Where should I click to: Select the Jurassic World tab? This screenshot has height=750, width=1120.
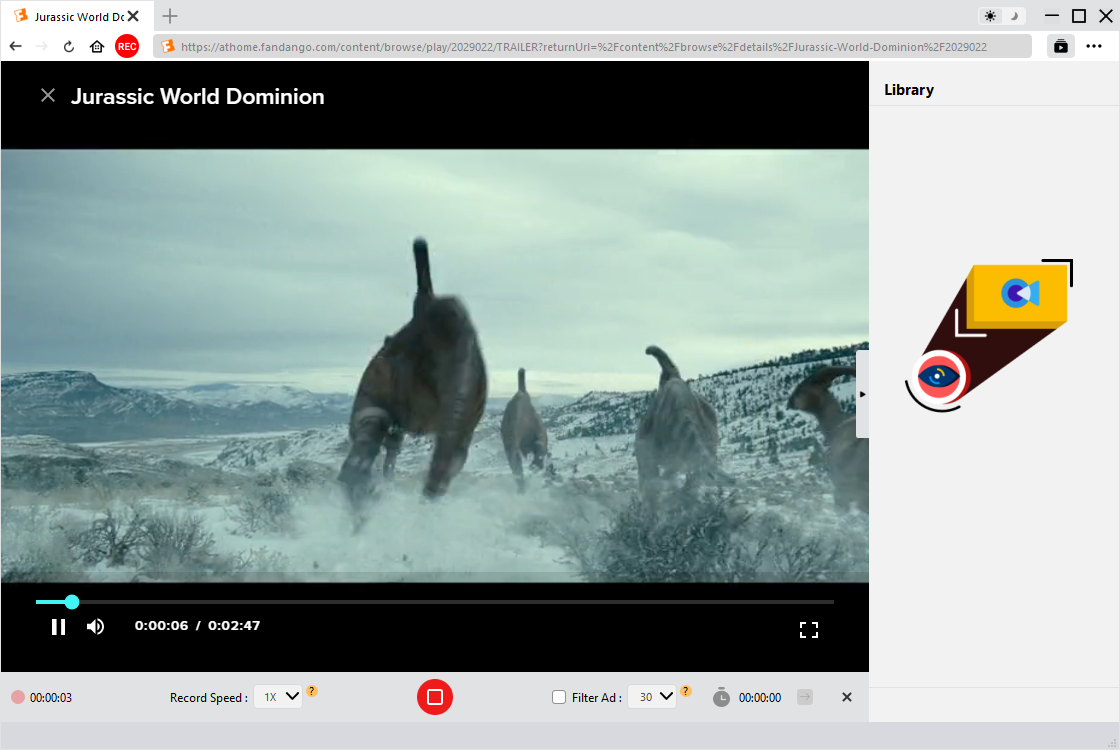[70, 17]
